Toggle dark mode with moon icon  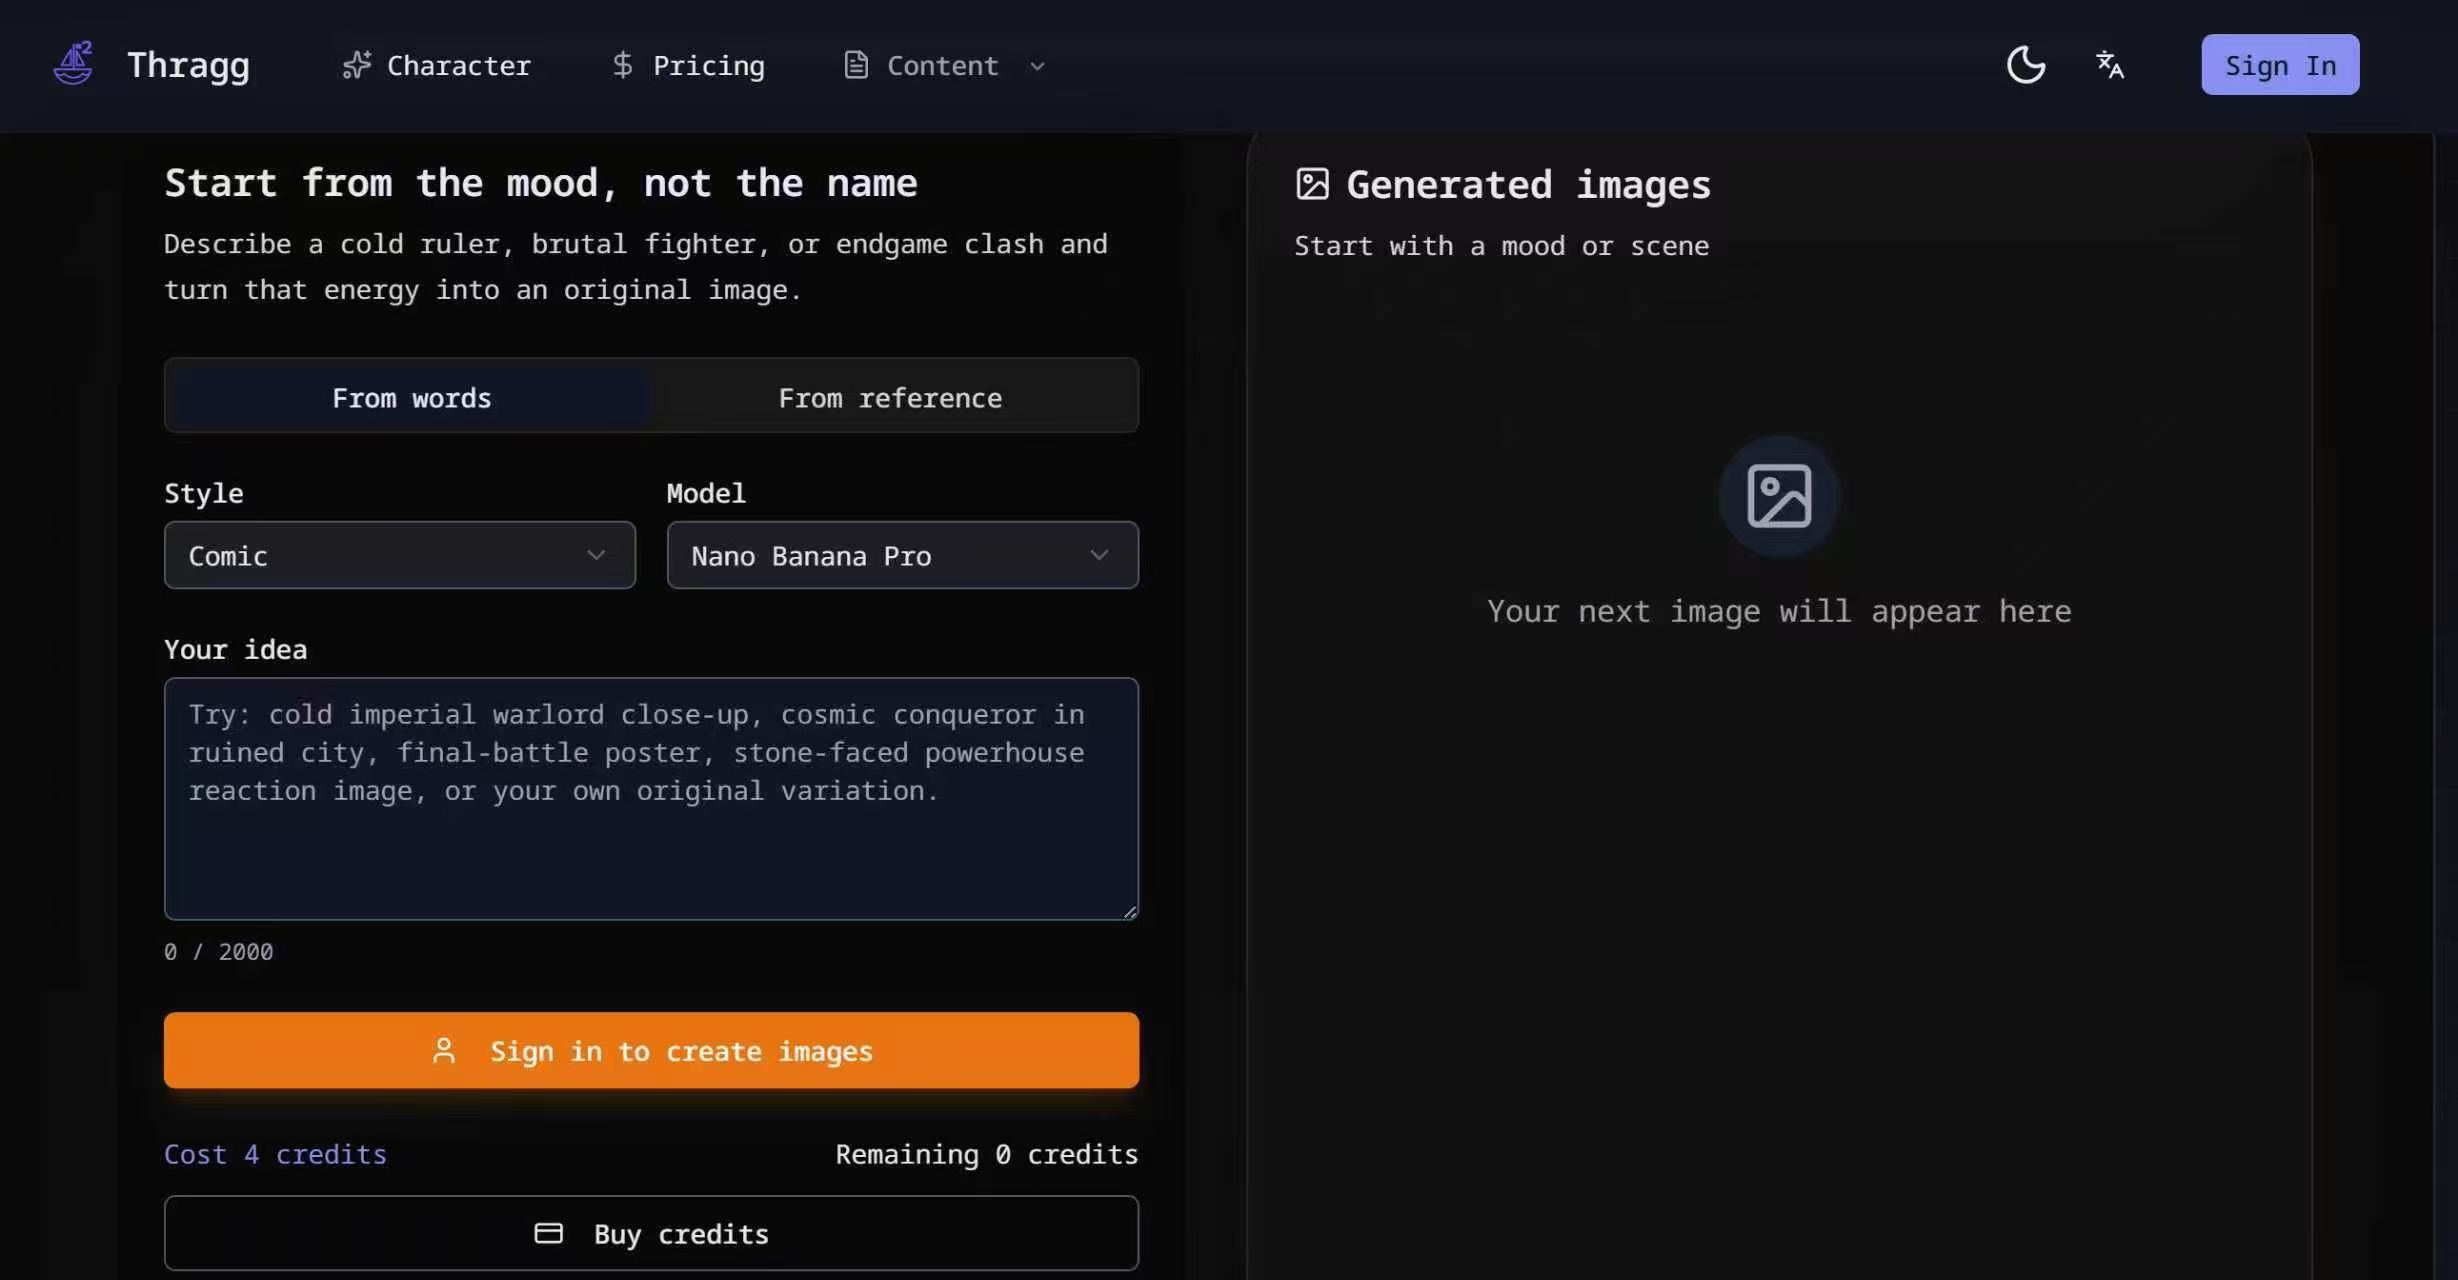point(2026,65)
